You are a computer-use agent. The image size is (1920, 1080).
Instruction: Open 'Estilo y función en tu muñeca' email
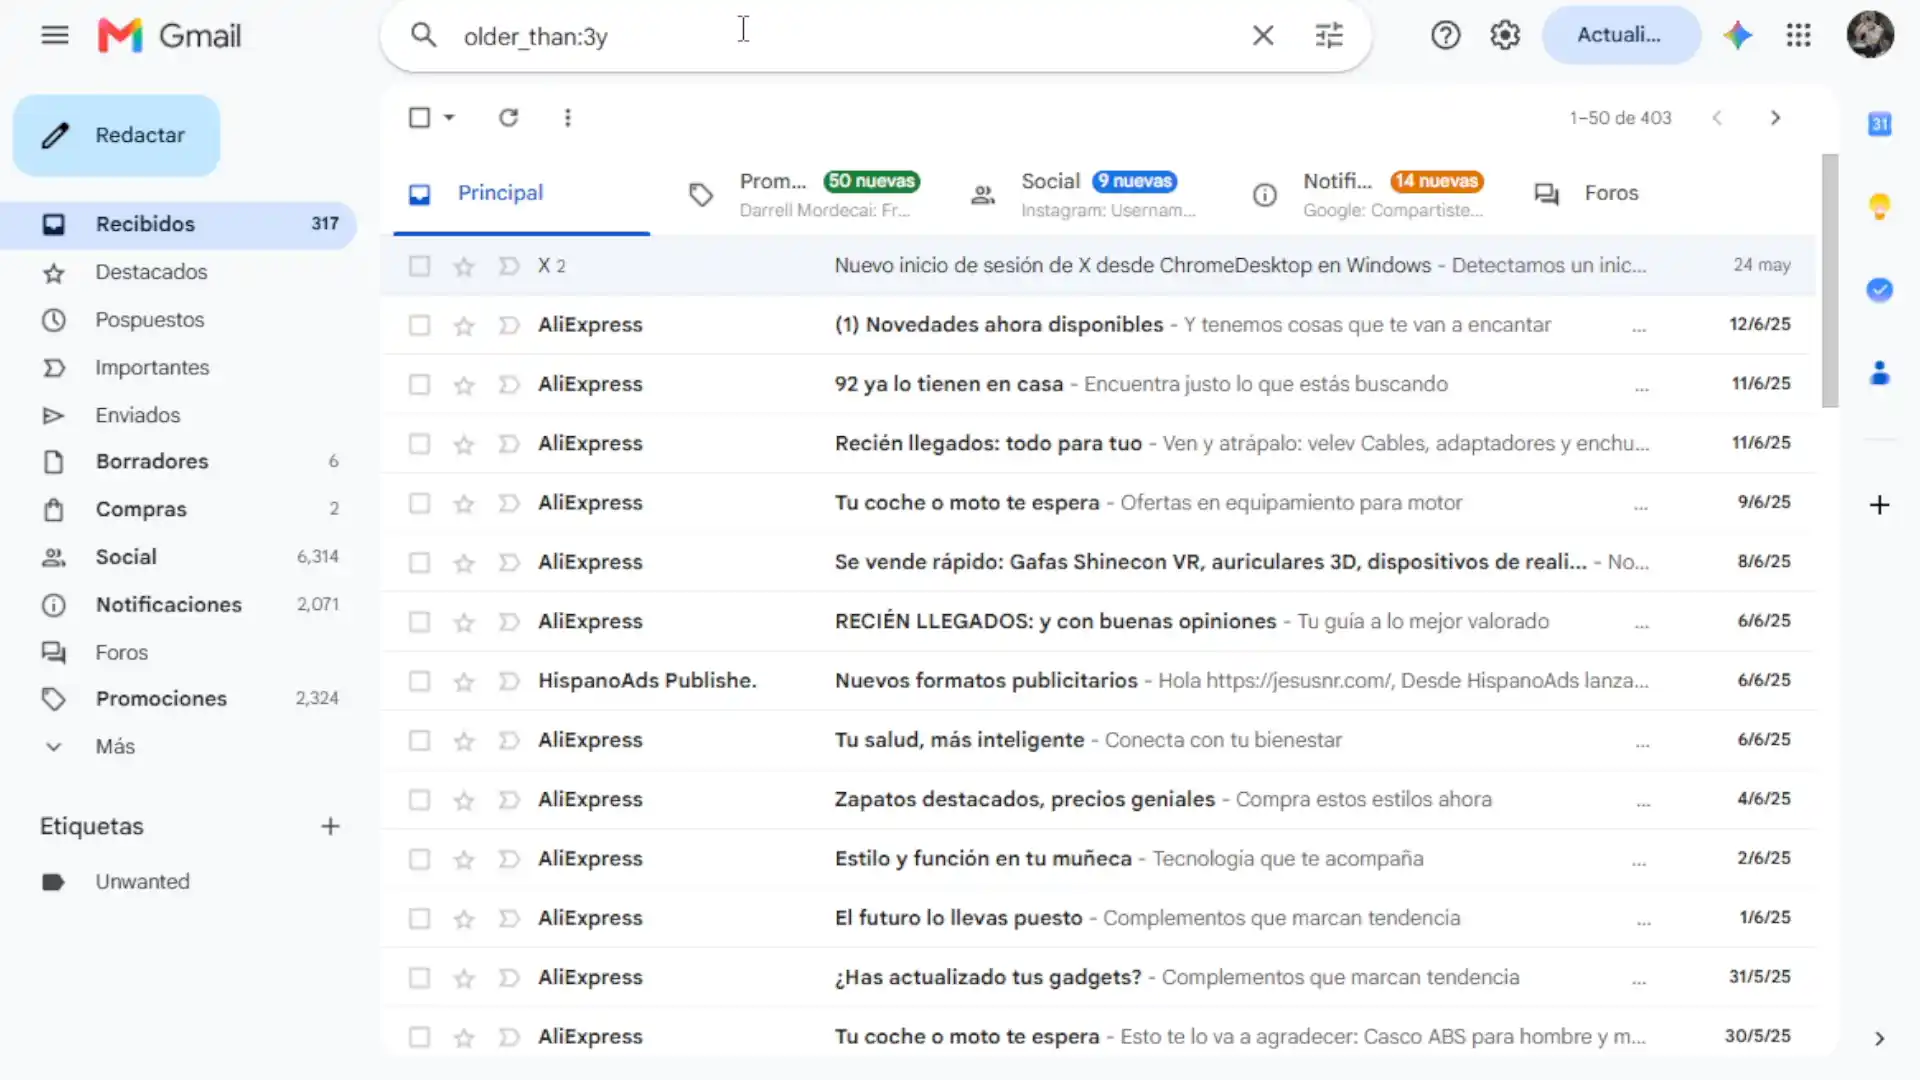1098,859
